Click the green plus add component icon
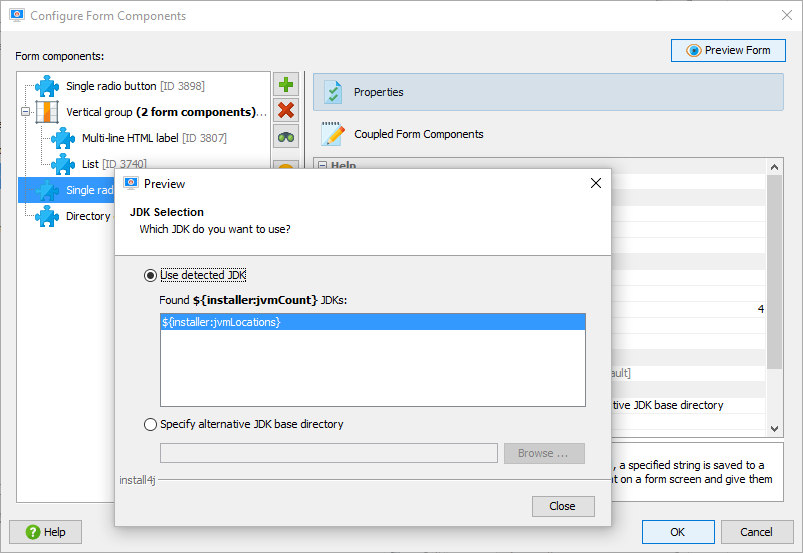The image size is (803, 553). (x=286, y=84)
